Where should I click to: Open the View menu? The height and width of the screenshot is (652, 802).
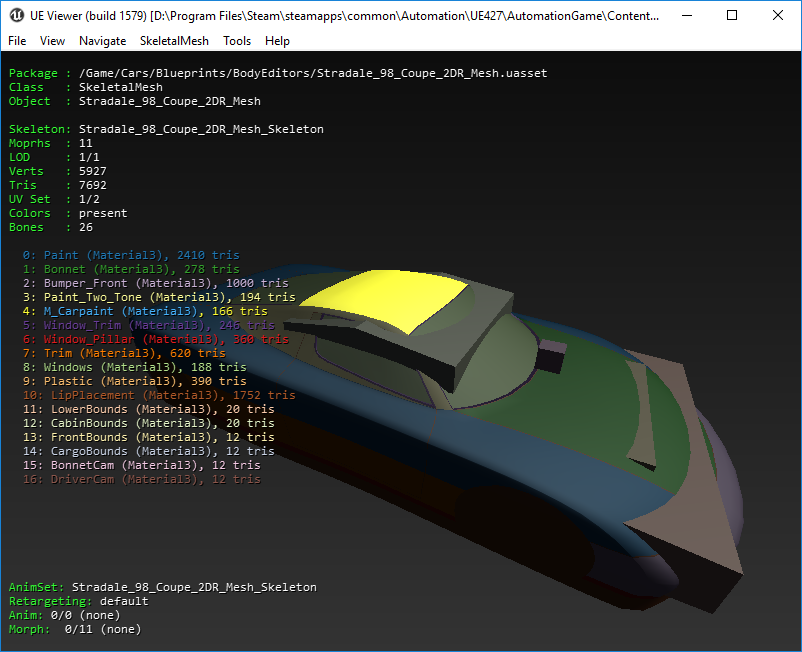pos(52,41)
